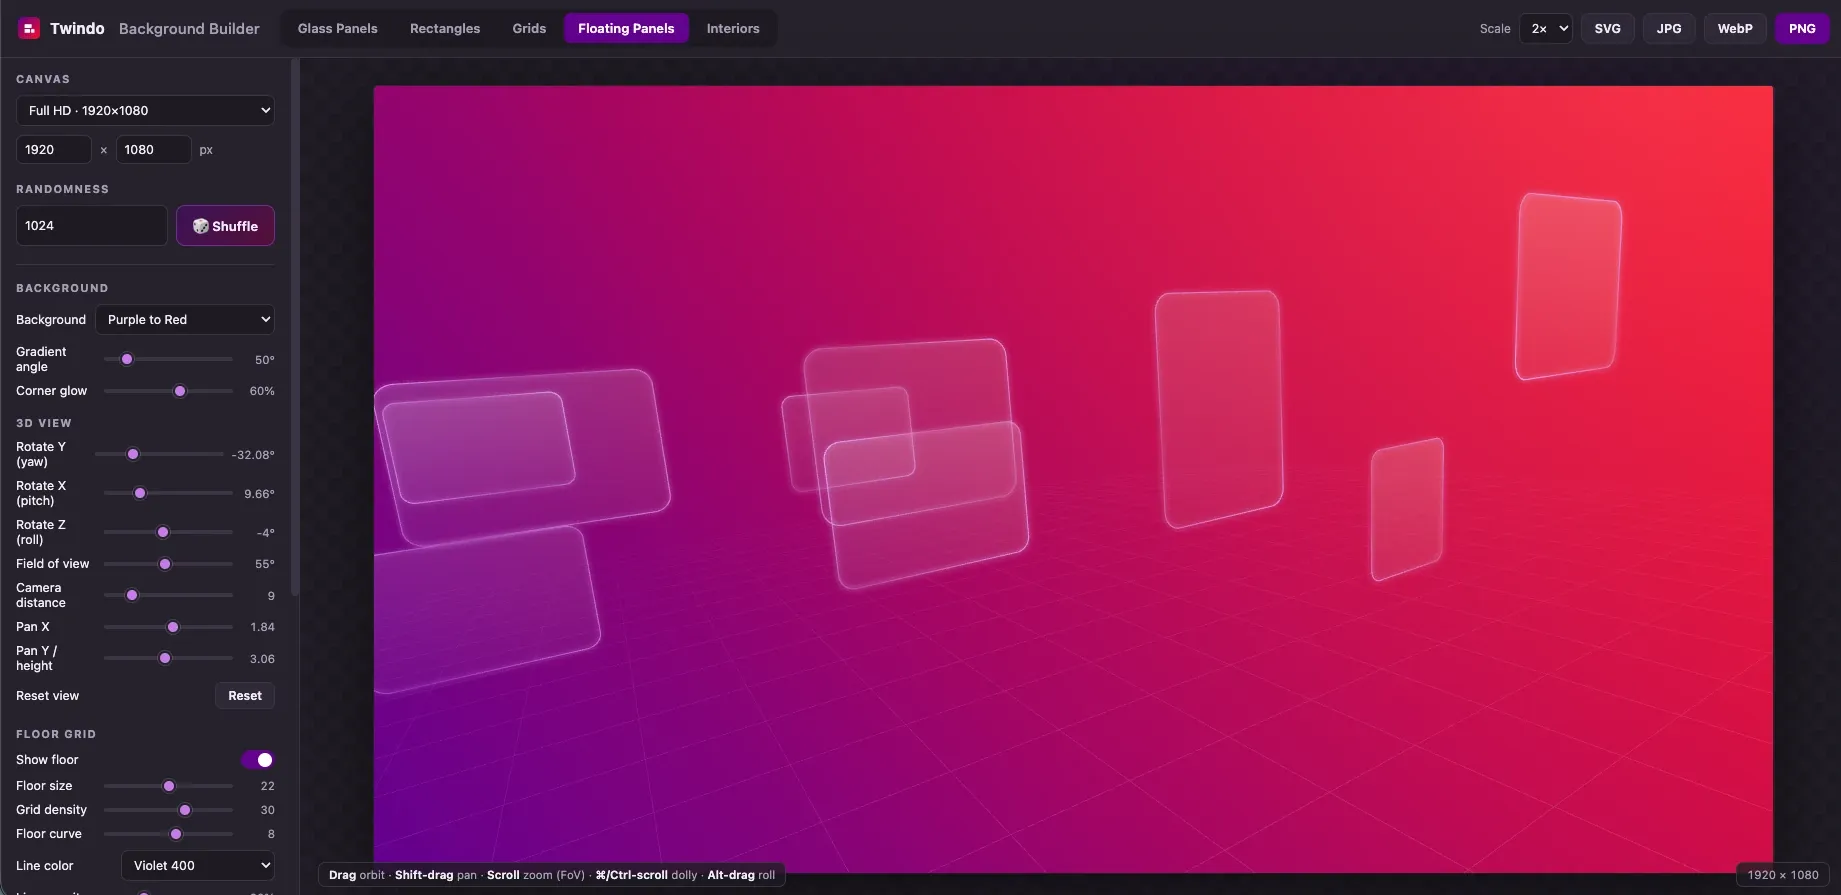Adjust the Grid density slider
1841x895 pixels.
(x=168, y=810)
